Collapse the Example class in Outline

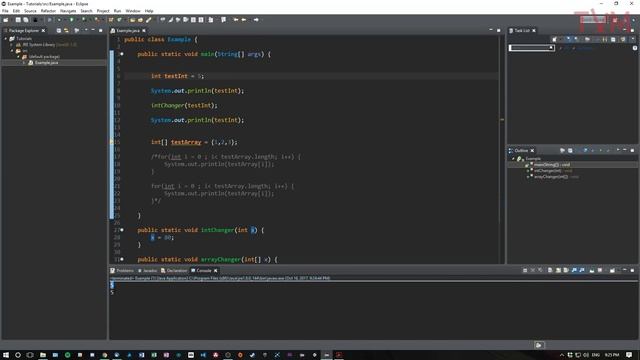pyautogui.click(x=513, y=159)
